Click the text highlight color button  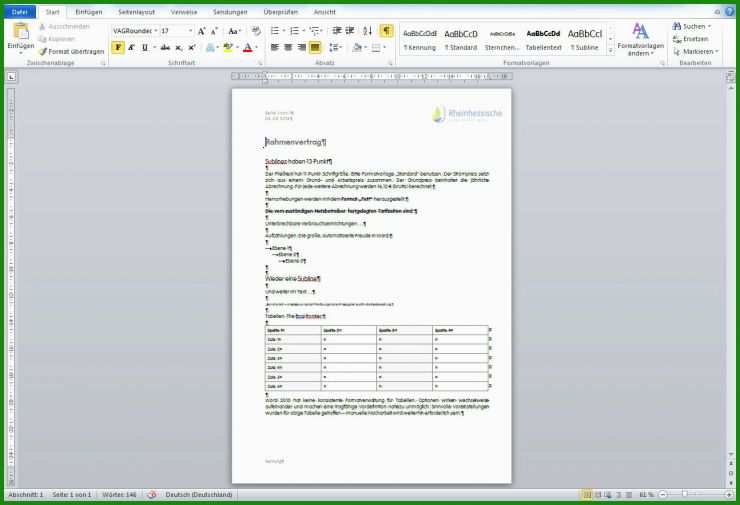[228, 48]
